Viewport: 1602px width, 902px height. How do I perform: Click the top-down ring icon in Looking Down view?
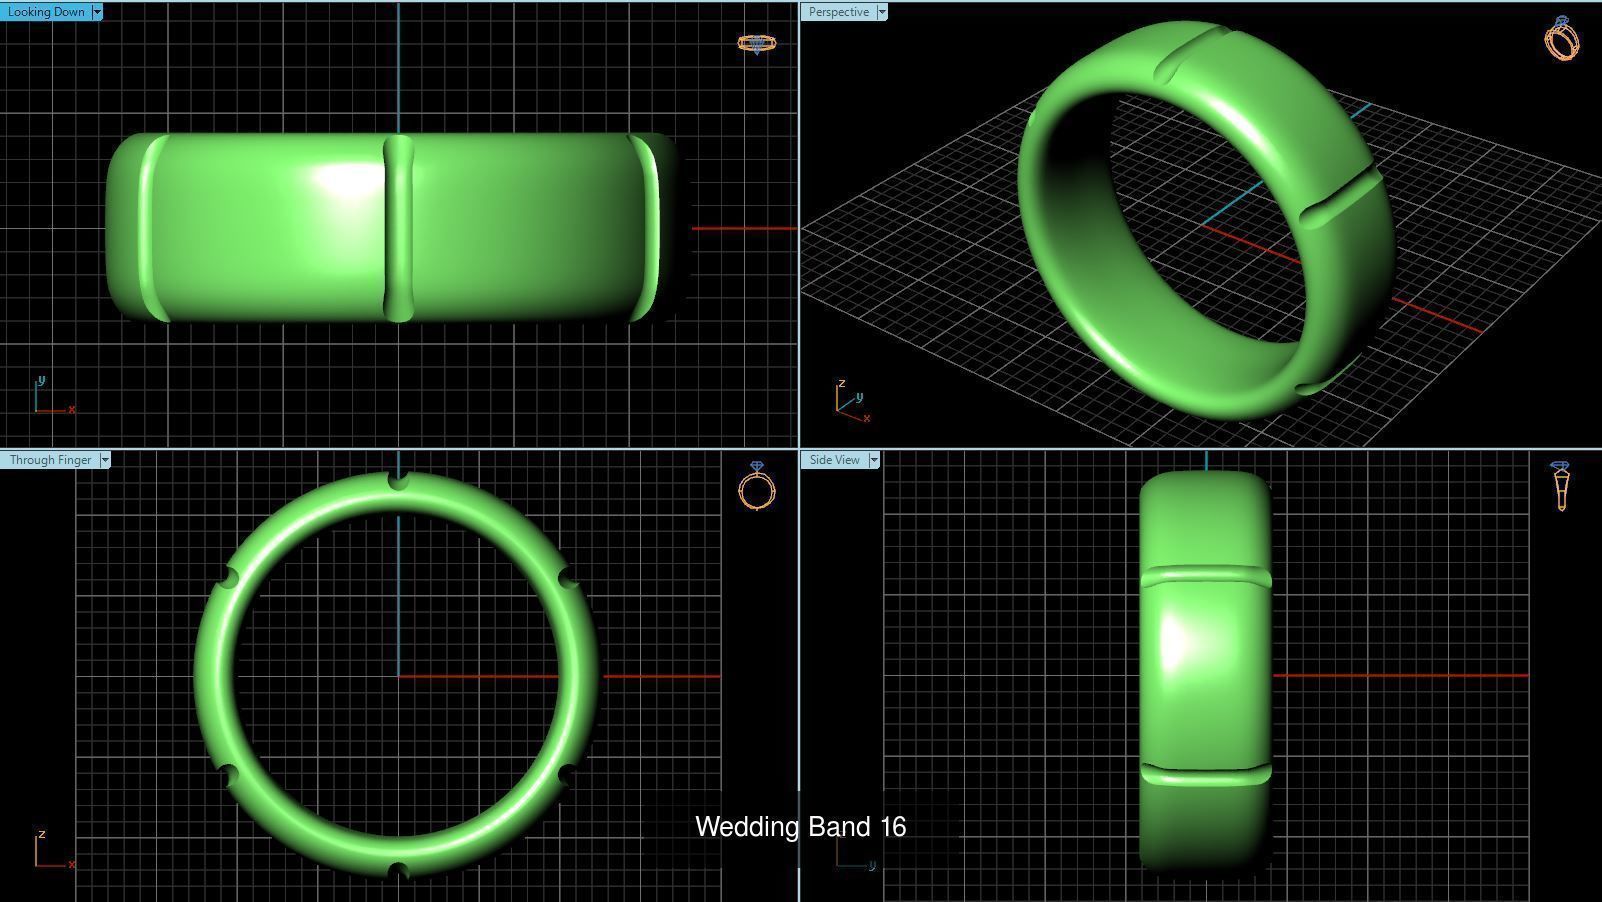[x=757, y=43]
